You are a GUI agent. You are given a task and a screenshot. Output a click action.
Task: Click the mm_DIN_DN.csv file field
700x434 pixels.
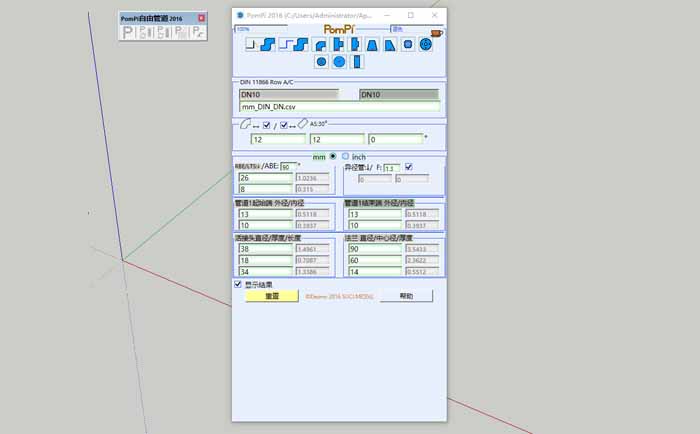pos(339,106)
